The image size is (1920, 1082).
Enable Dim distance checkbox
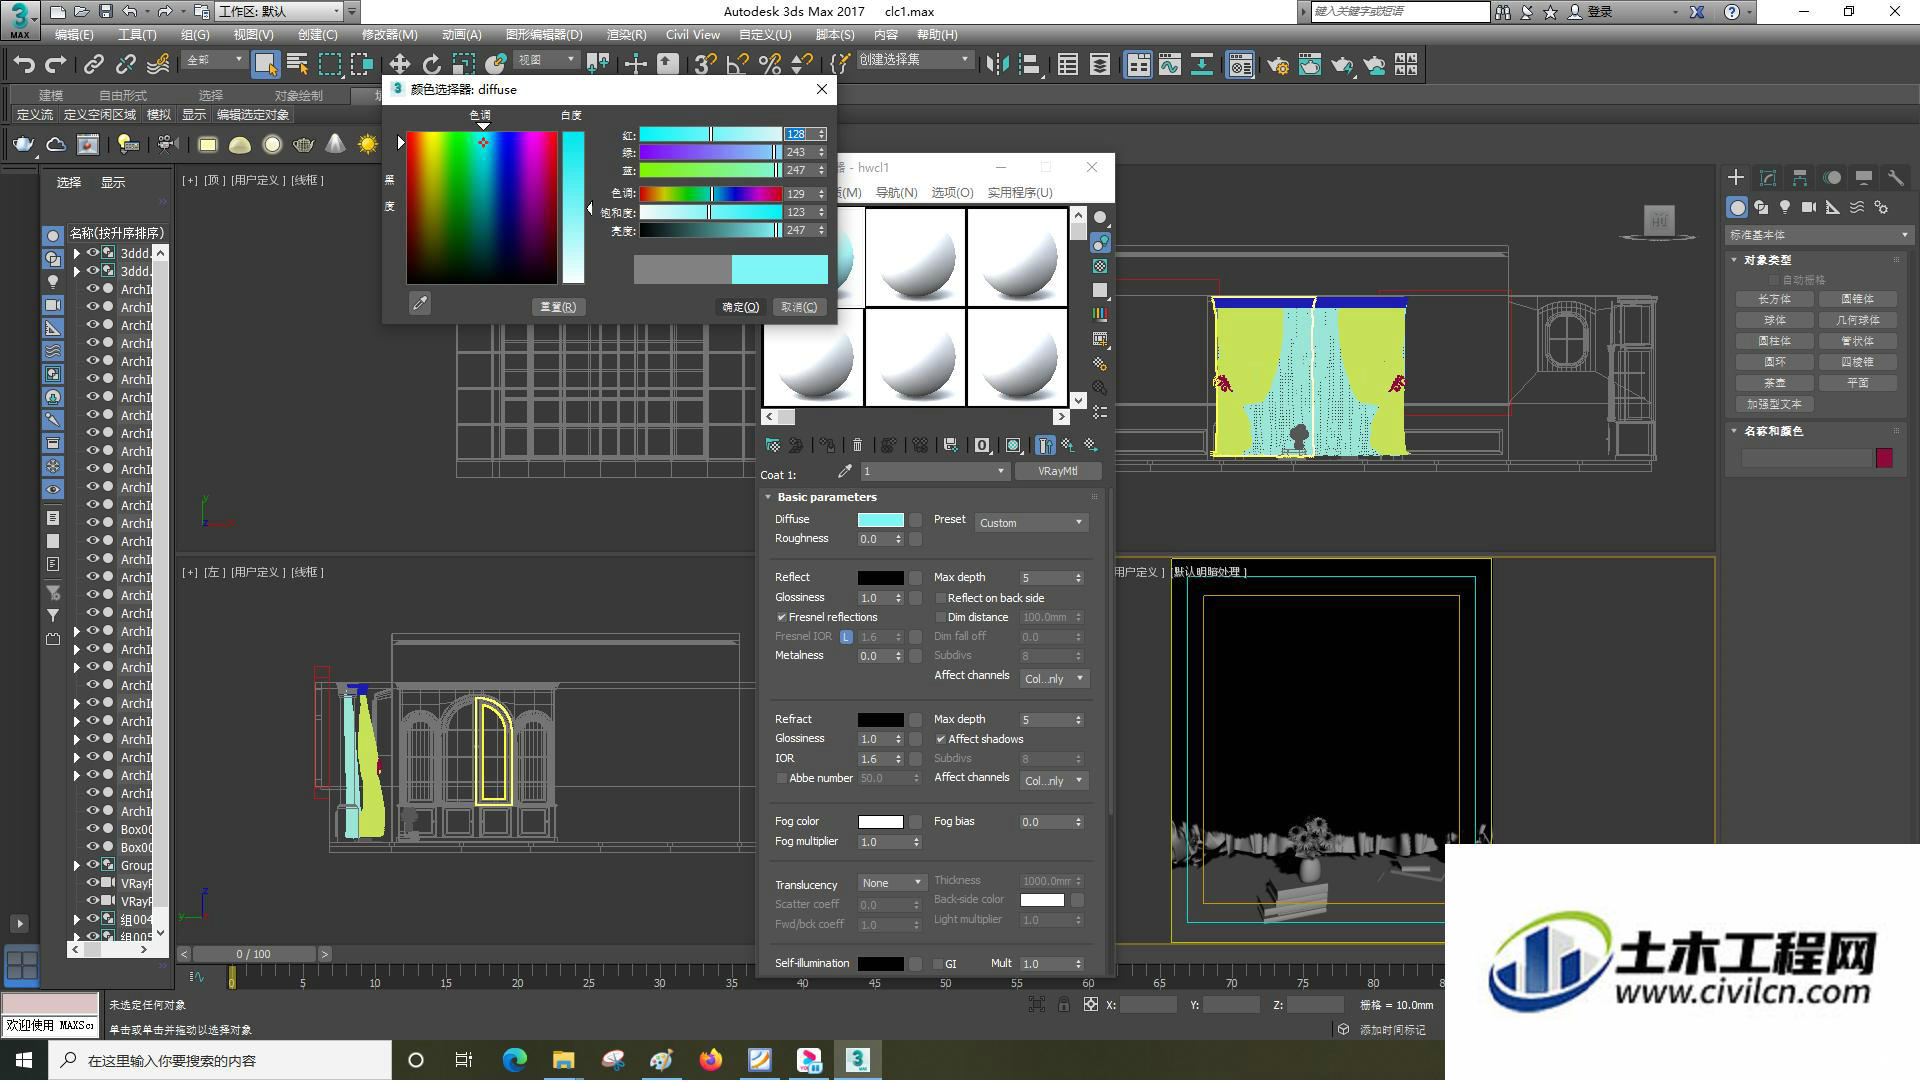pyautogui.click(x=941, y=617)
